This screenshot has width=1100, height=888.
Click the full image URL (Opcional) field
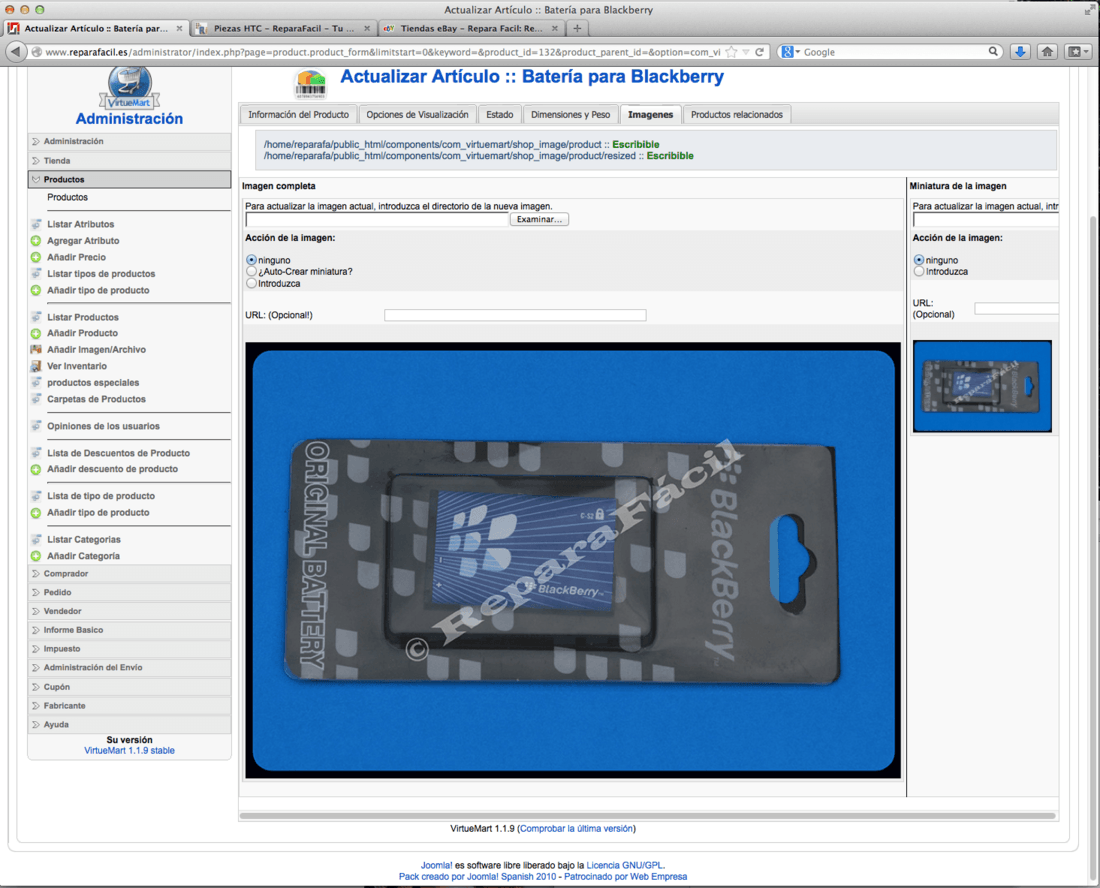tap(515, 316)
